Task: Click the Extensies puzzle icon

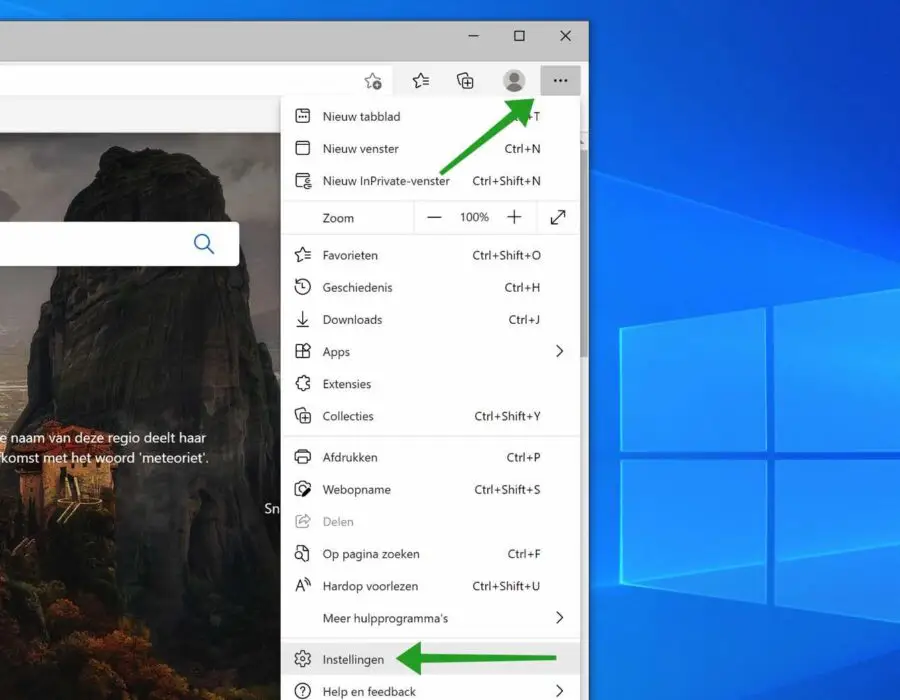Action: point(302,383)
